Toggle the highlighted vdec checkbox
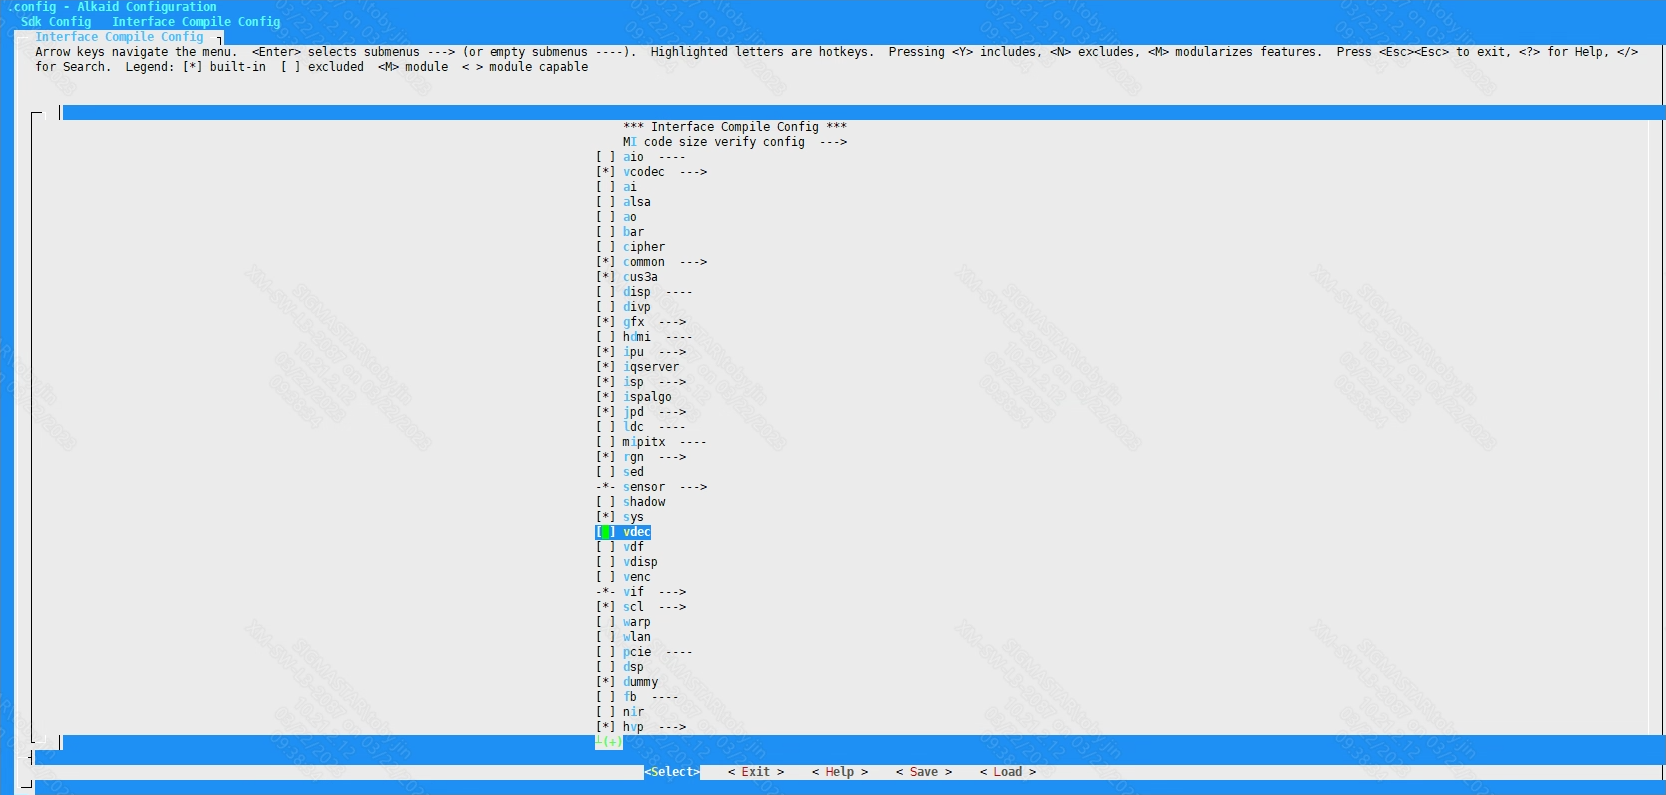Viewport: 1666px width, 795px height. coord(605,532)
